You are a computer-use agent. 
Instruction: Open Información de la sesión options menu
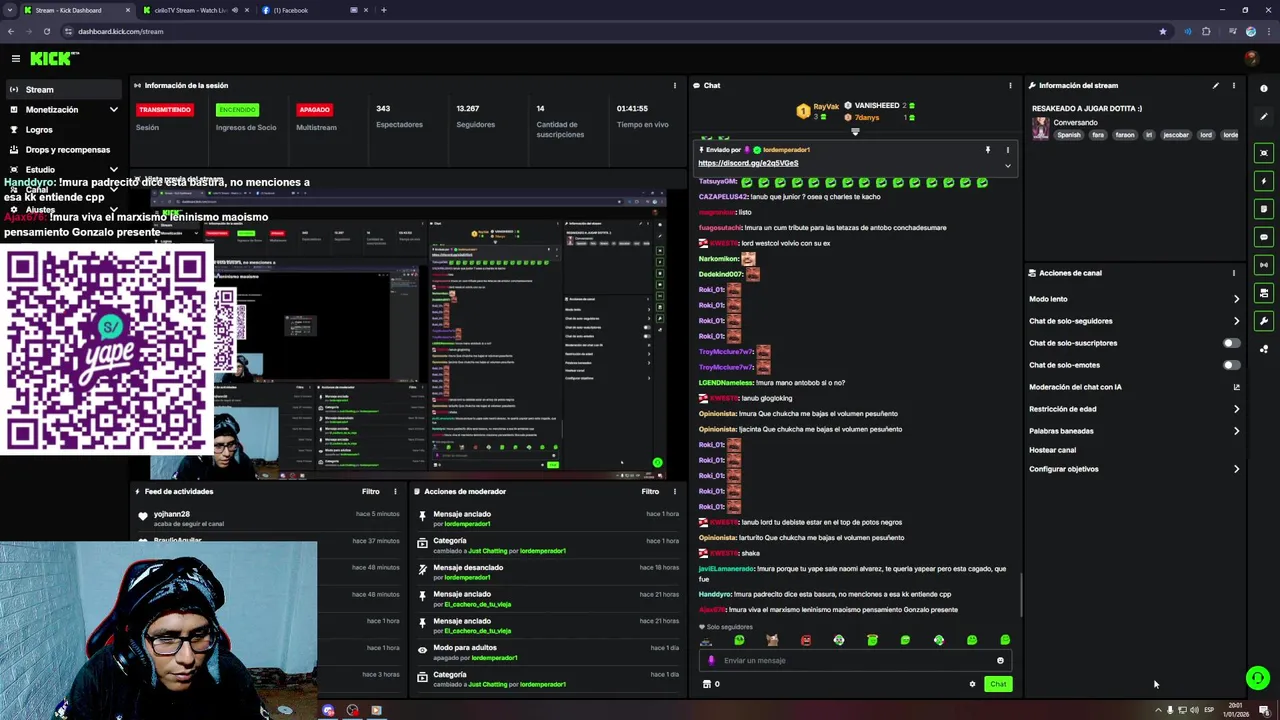675,86
